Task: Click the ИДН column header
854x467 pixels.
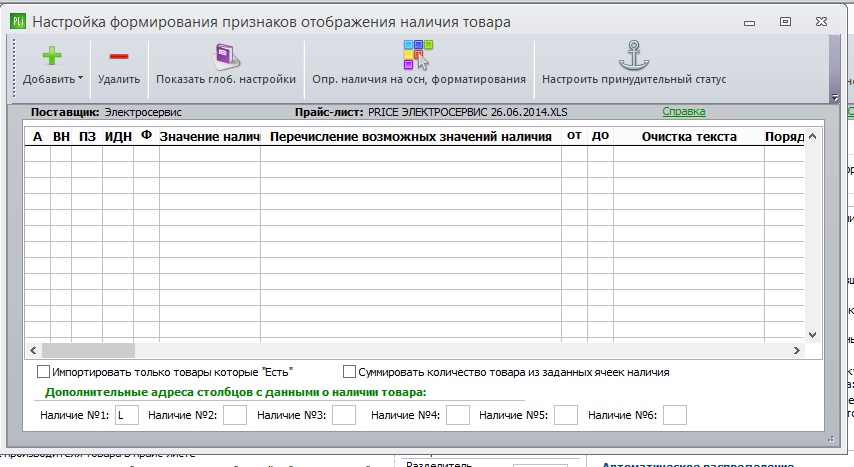Action: [x=118, y=136]
